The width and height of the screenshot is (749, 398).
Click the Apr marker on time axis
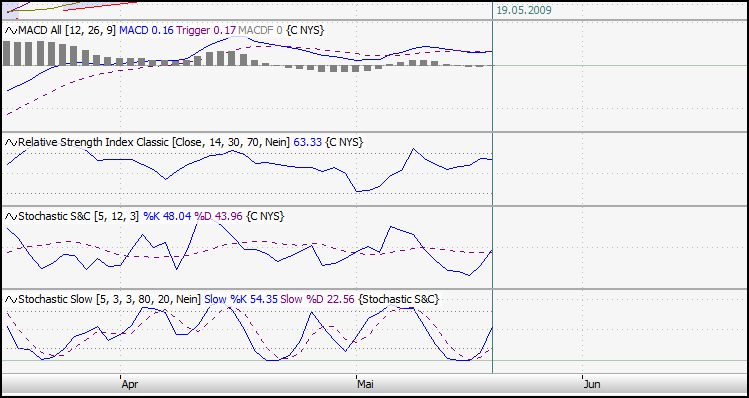point(130,384)
